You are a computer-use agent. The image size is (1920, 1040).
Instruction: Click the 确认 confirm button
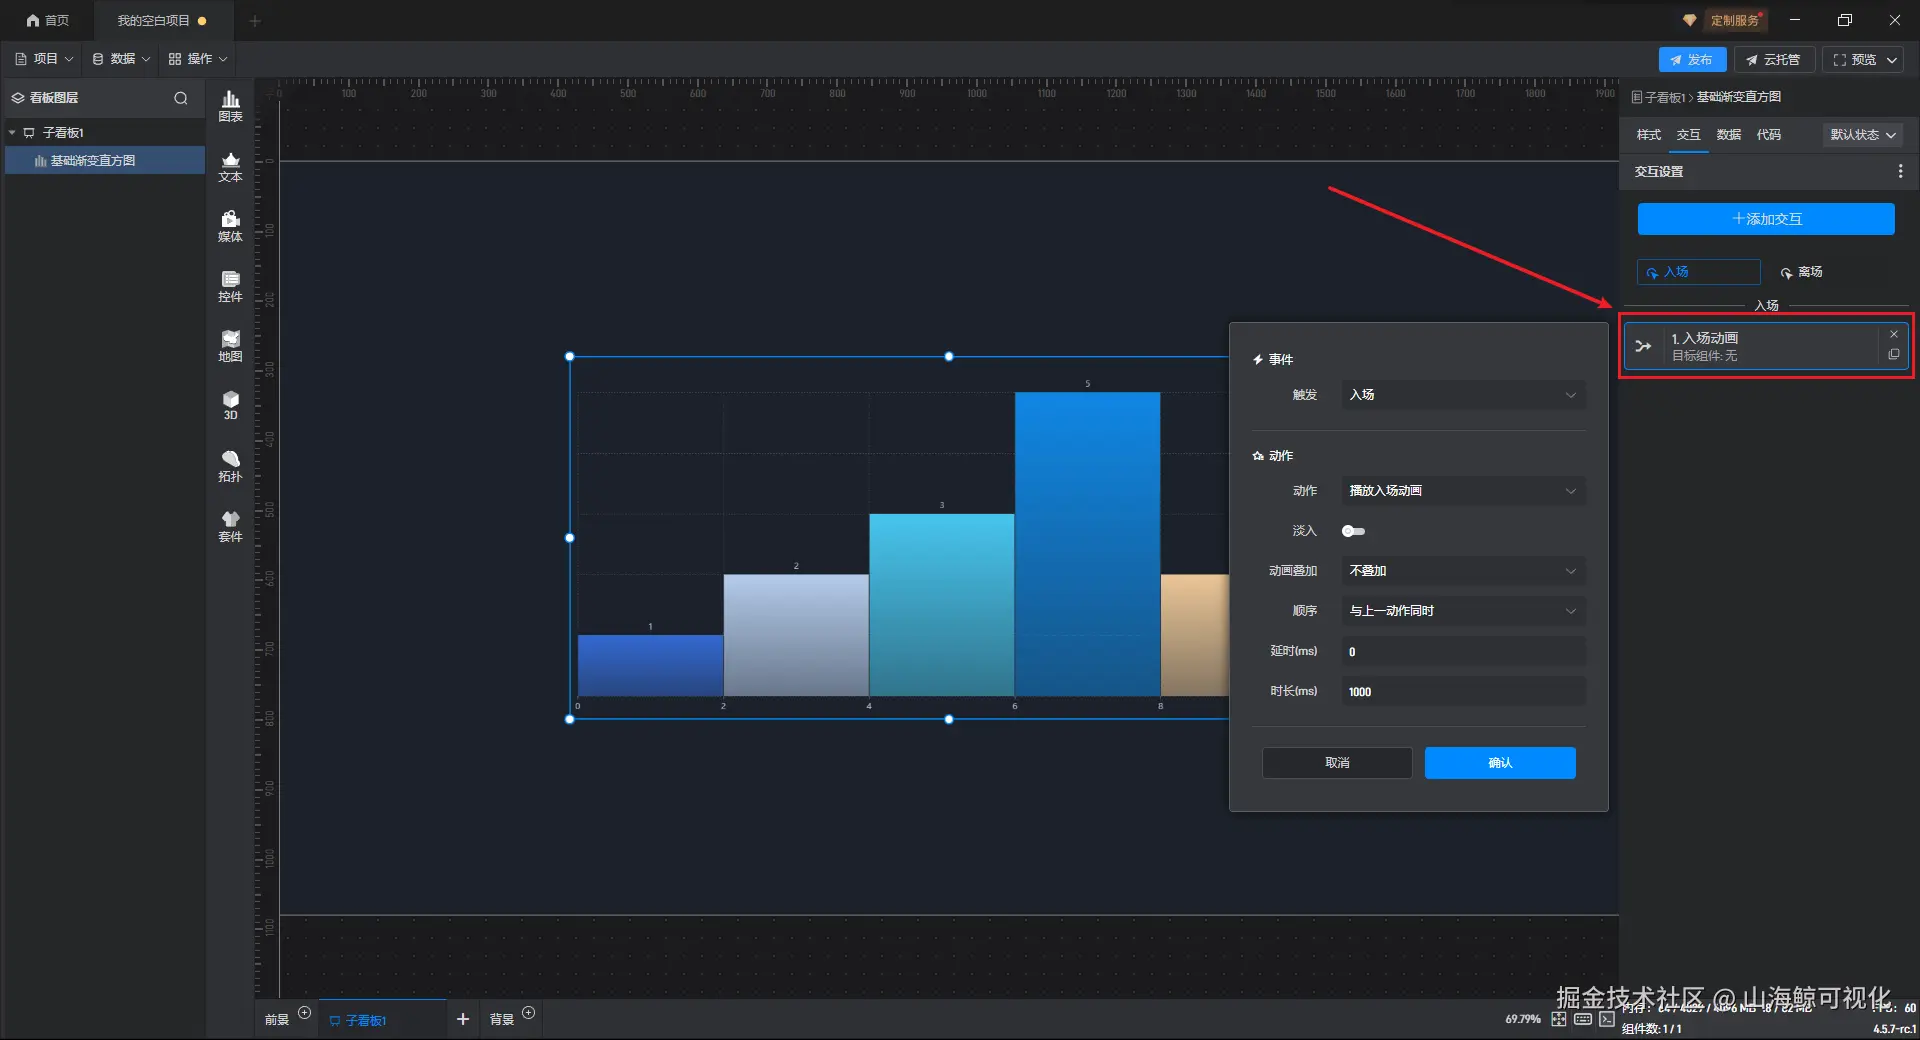(x=1500, y=763)
